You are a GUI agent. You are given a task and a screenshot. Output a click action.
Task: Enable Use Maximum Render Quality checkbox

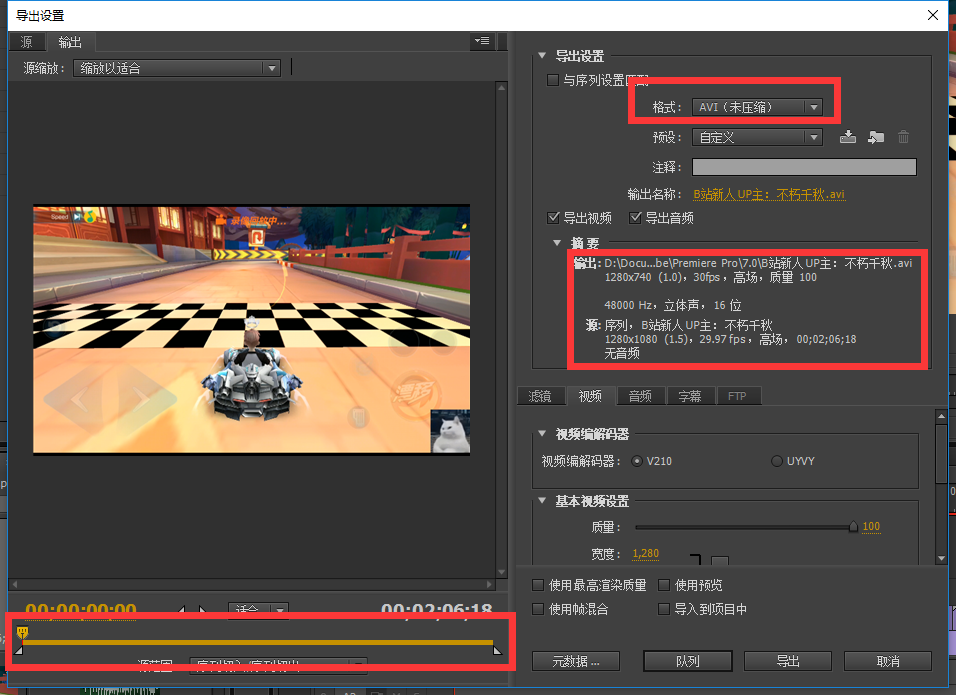(538, 585)
